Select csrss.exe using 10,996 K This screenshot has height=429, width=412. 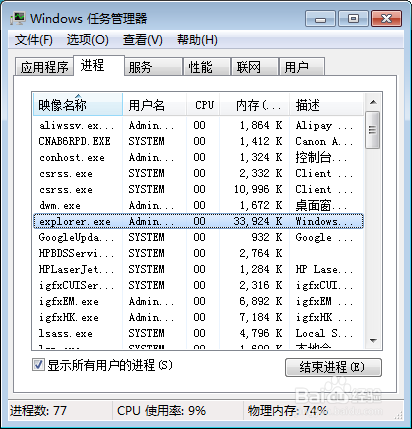pyautogui.click(x=198, y=189)
